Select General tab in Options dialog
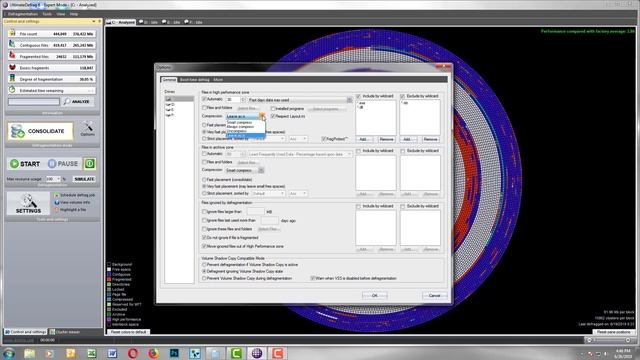Screen dimensions: 640x360 [x=169, y=80]
